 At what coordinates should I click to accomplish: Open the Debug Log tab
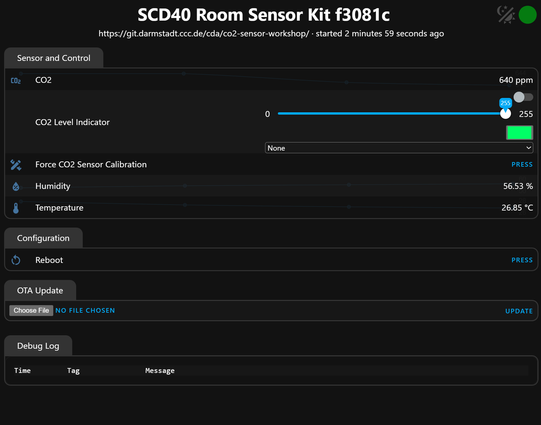click(38, 346)
